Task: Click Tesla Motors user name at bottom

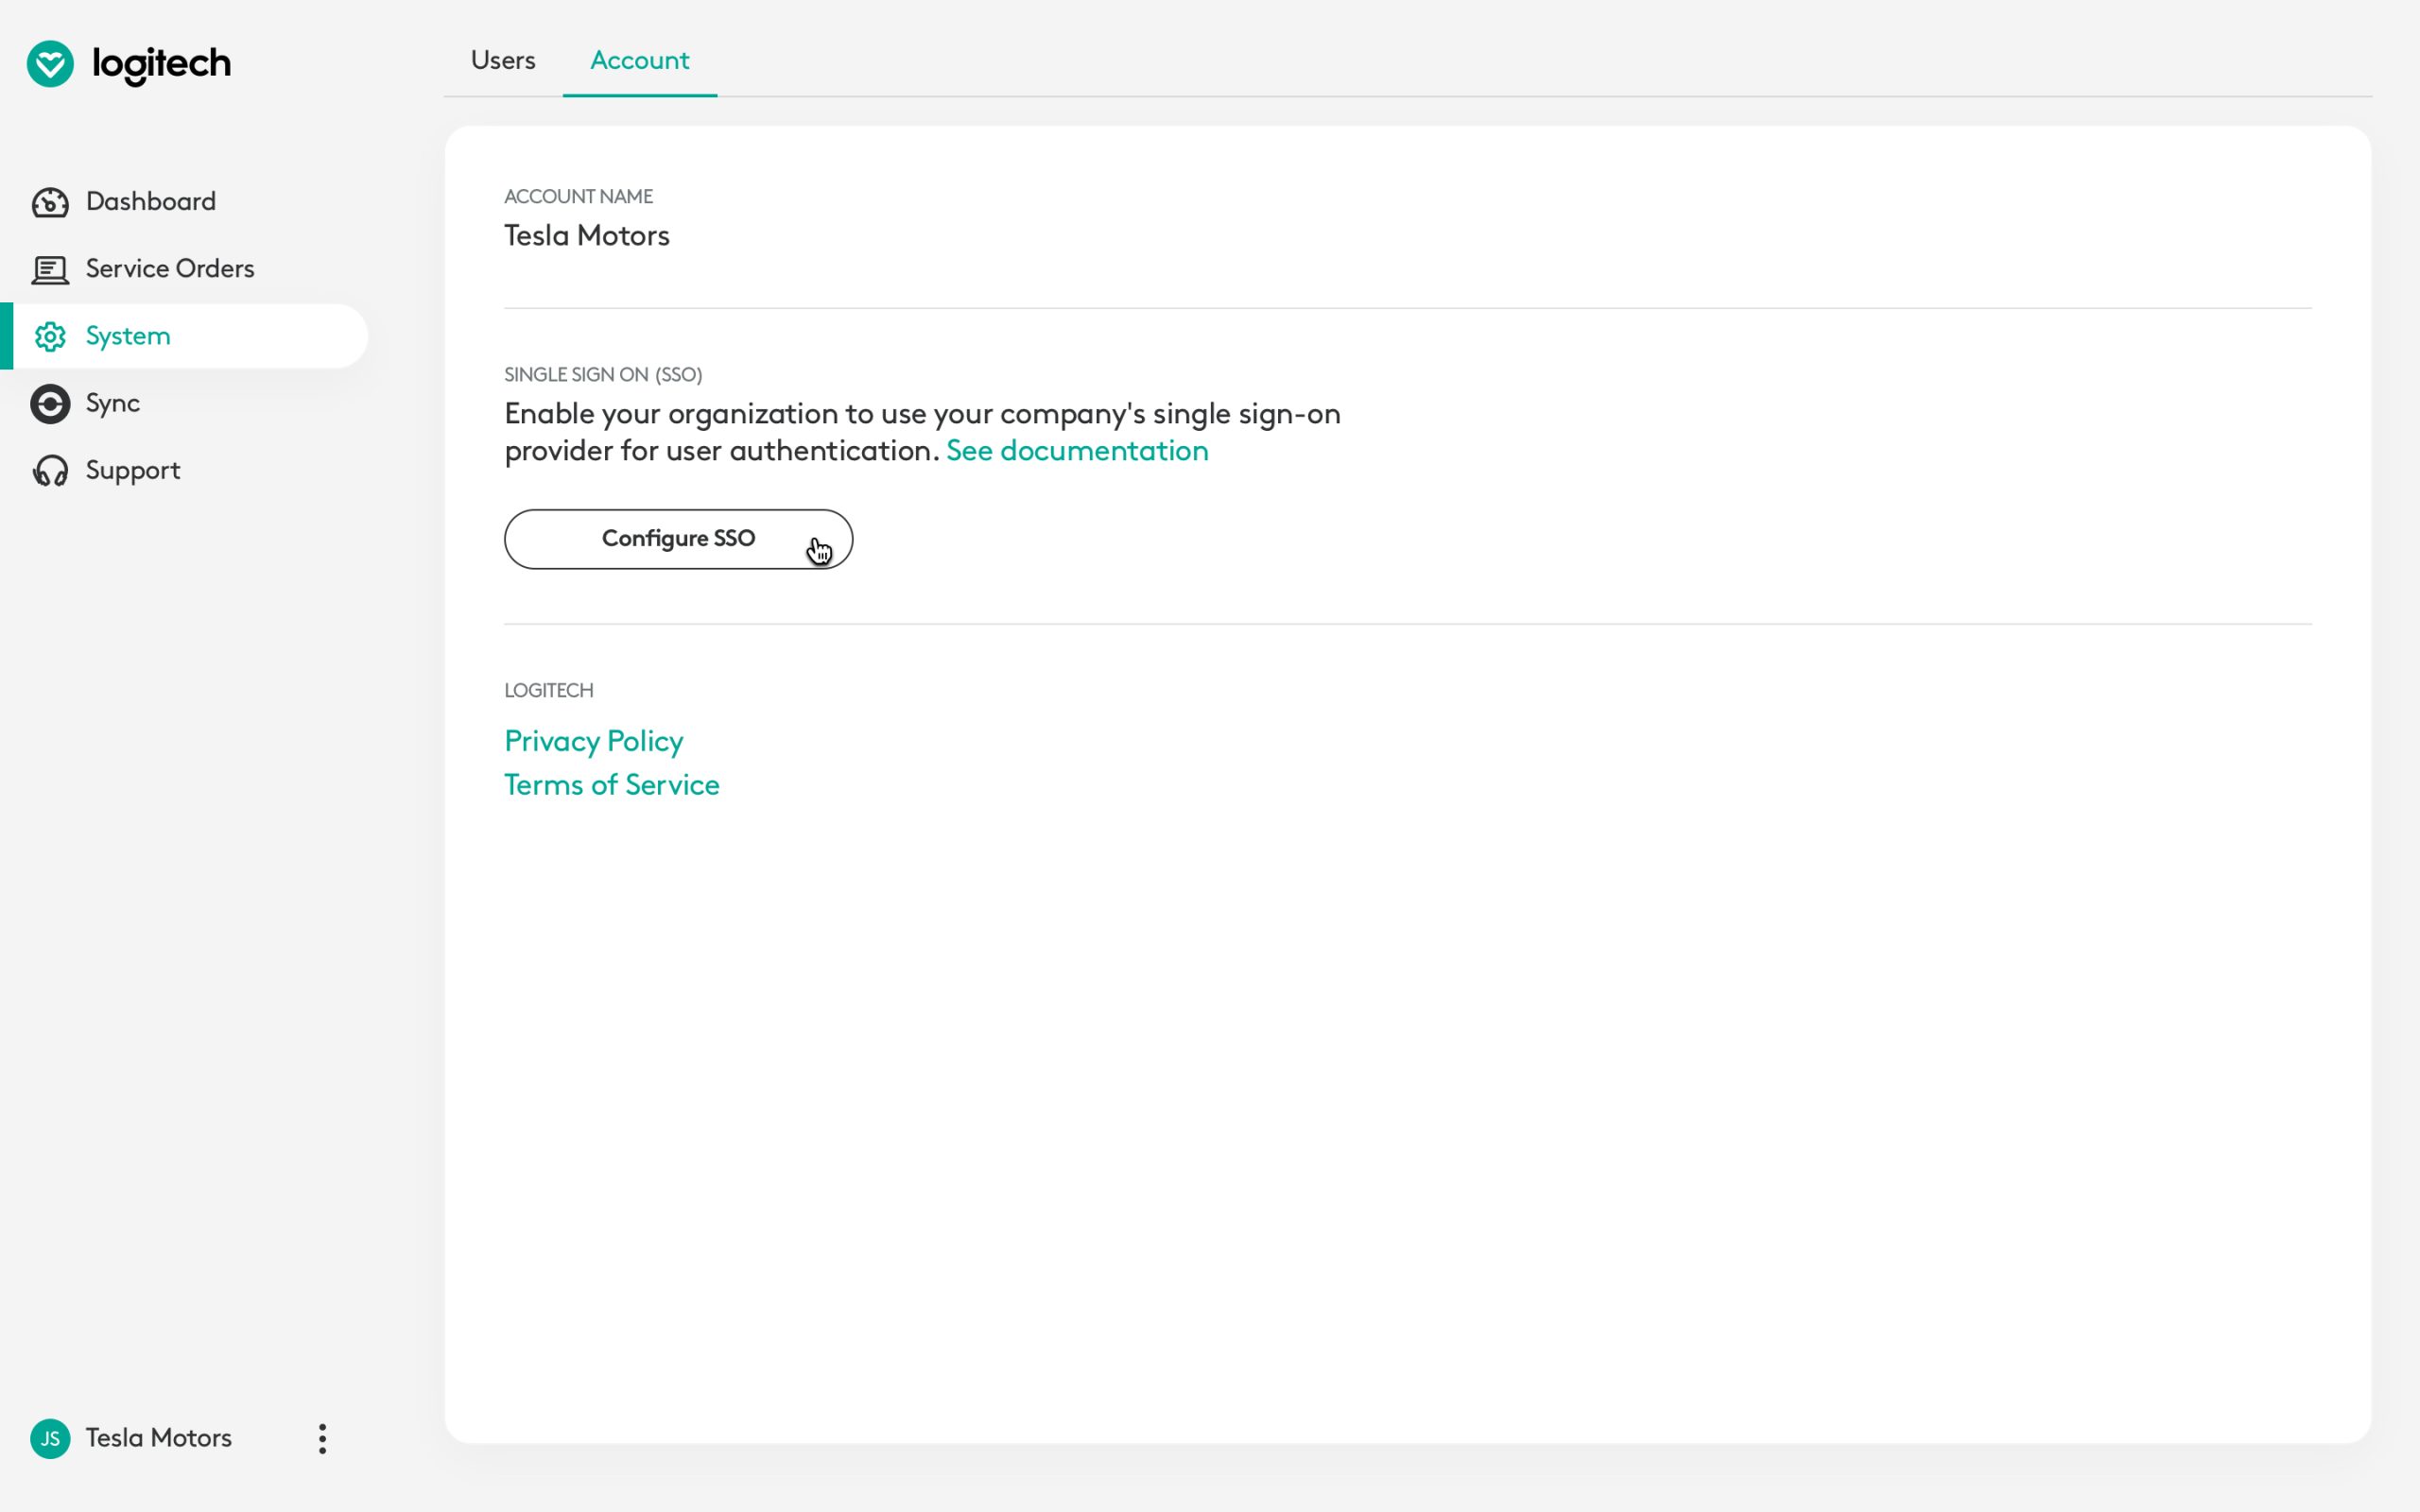Action: pyautogui.click(x=159, y=1438)
